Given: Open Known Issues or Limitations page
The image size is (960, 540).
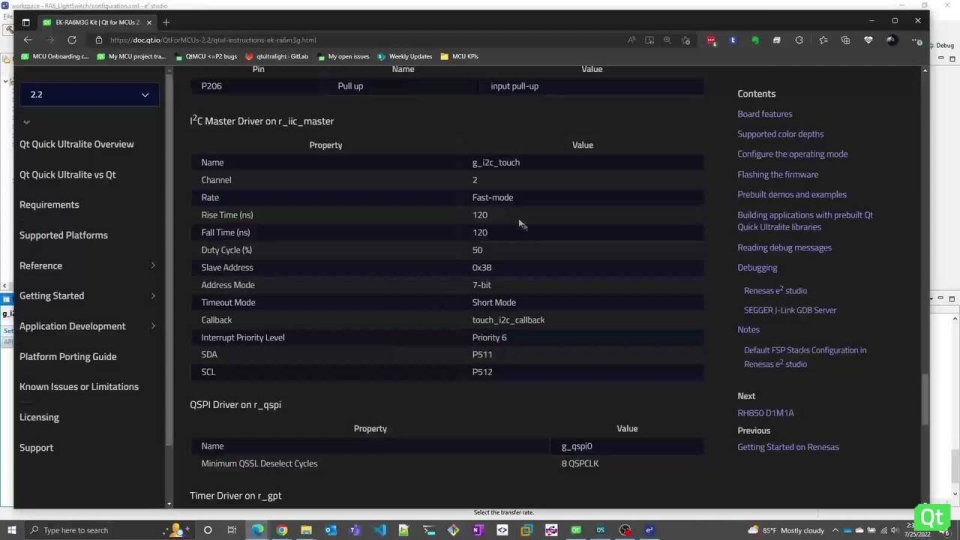Looking at the screenshot, I should tap(79, 387).
